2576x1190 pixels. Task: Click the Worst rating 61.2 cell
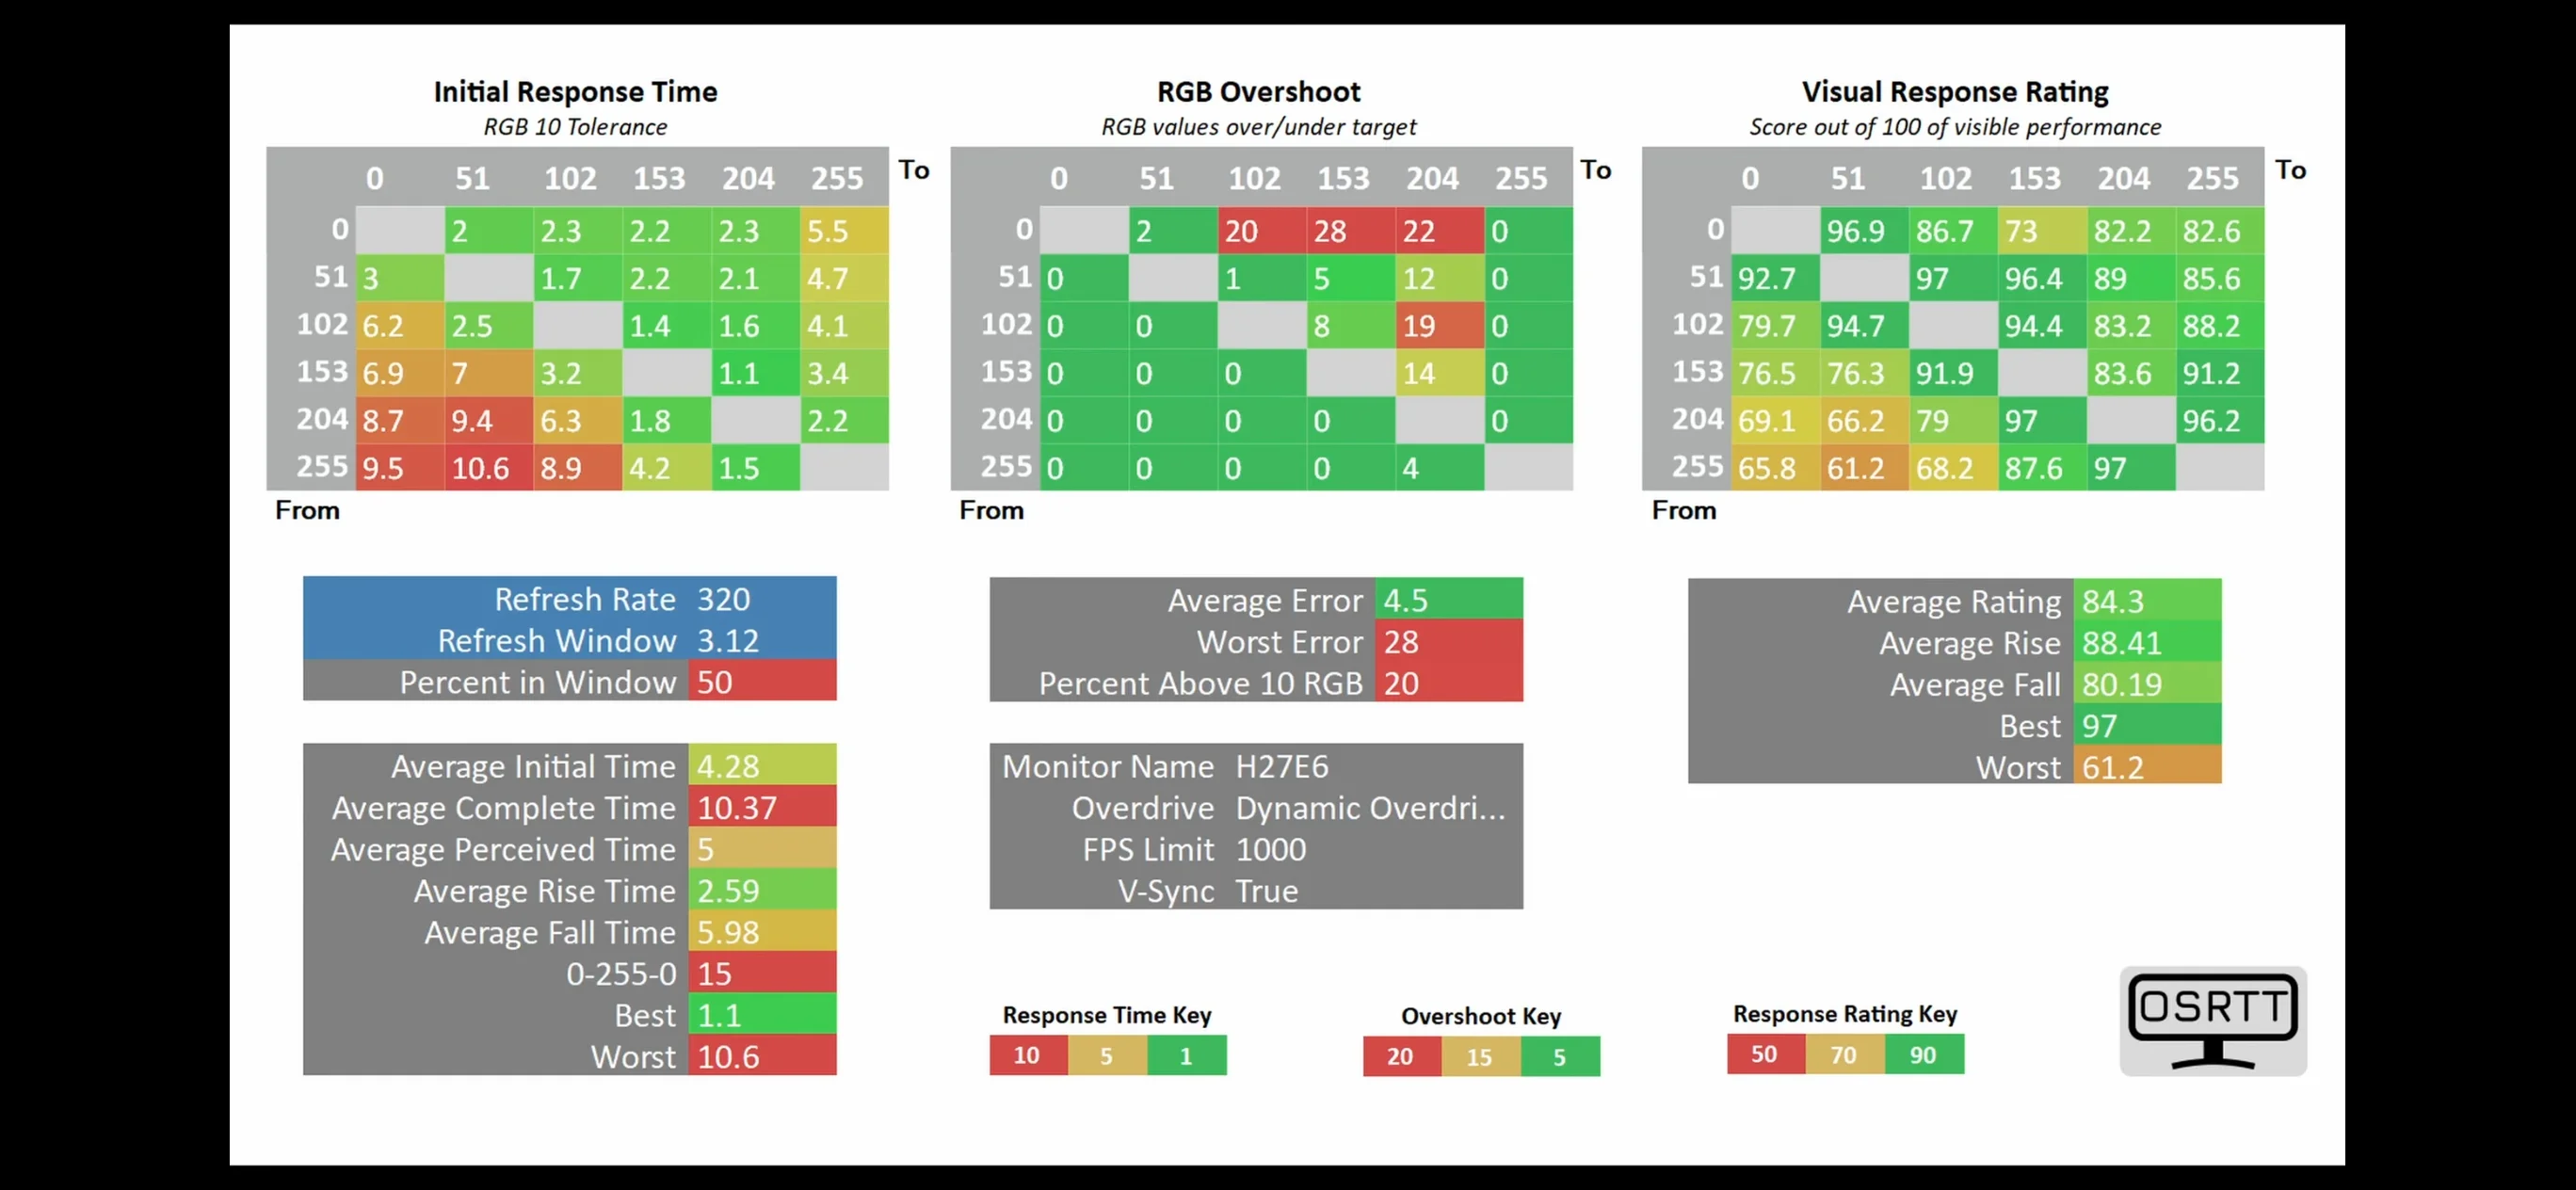(x=2147, y=766)
